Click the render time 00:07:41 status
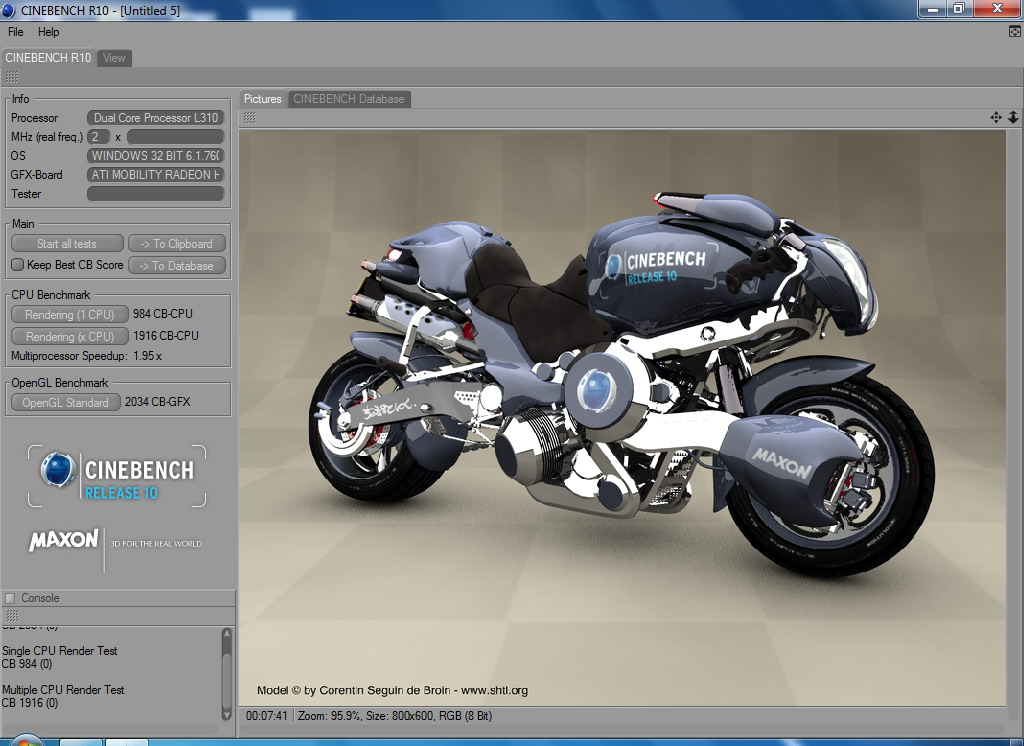 pos(266,716)
